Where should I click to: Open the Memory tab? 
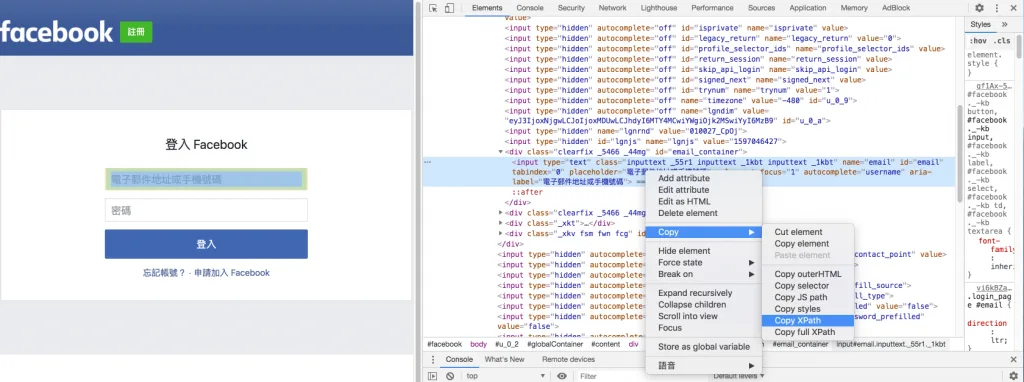click(854, 8)
